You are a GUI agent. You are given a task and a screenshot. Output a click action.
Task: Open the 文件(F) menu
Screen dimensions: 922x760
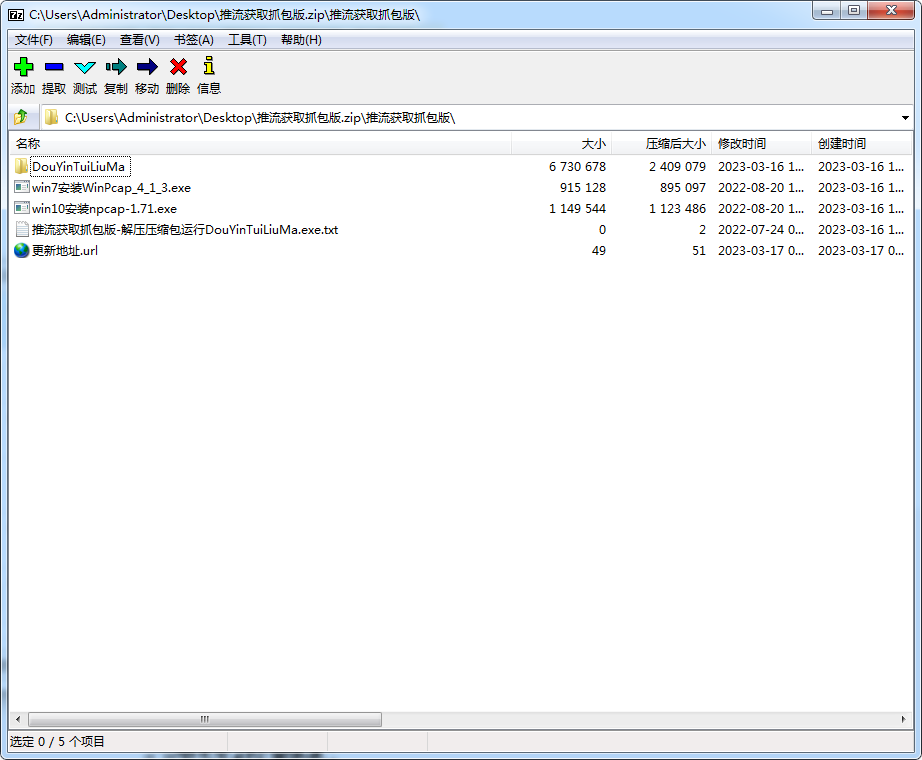[x=34, y=40]
